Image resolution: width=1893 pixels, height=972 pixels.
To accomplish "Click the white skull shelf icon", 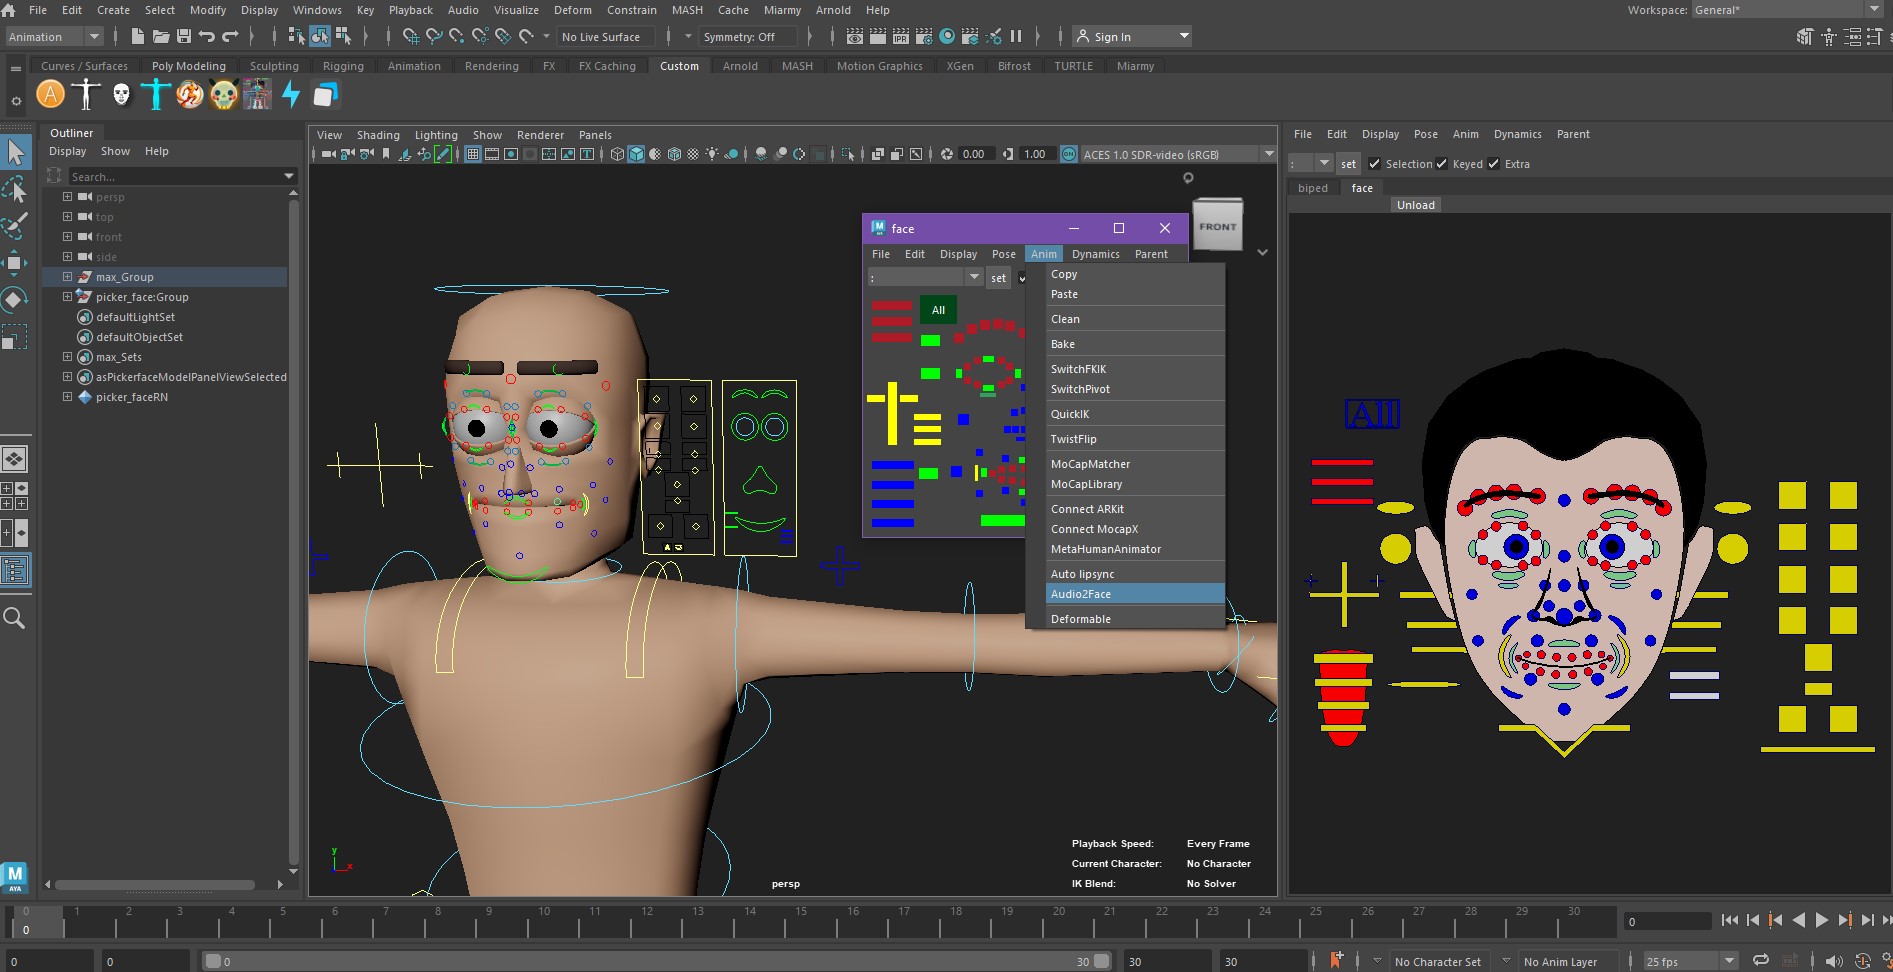I will point(121,95).
